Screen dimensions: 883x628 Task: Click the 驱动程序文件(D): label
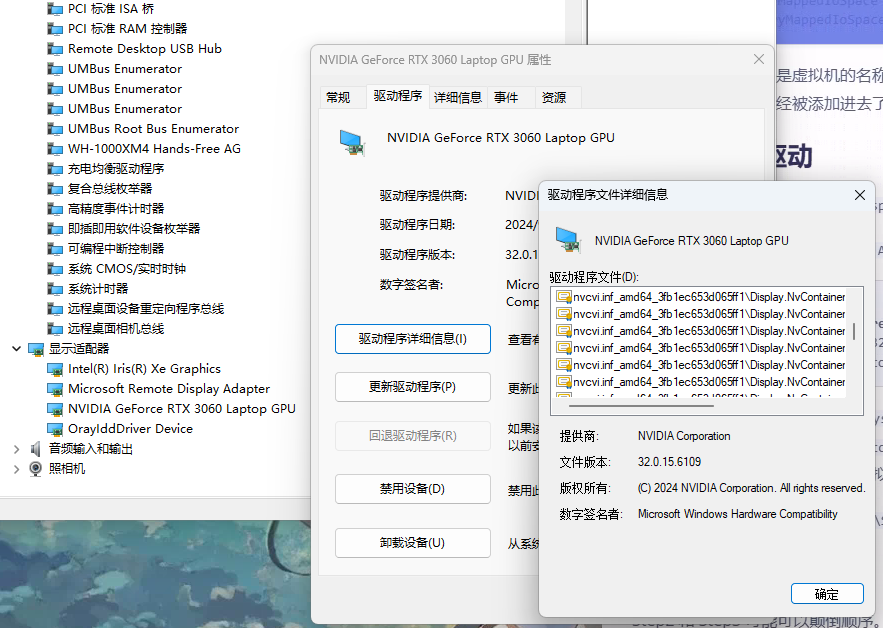click(594, 277)
